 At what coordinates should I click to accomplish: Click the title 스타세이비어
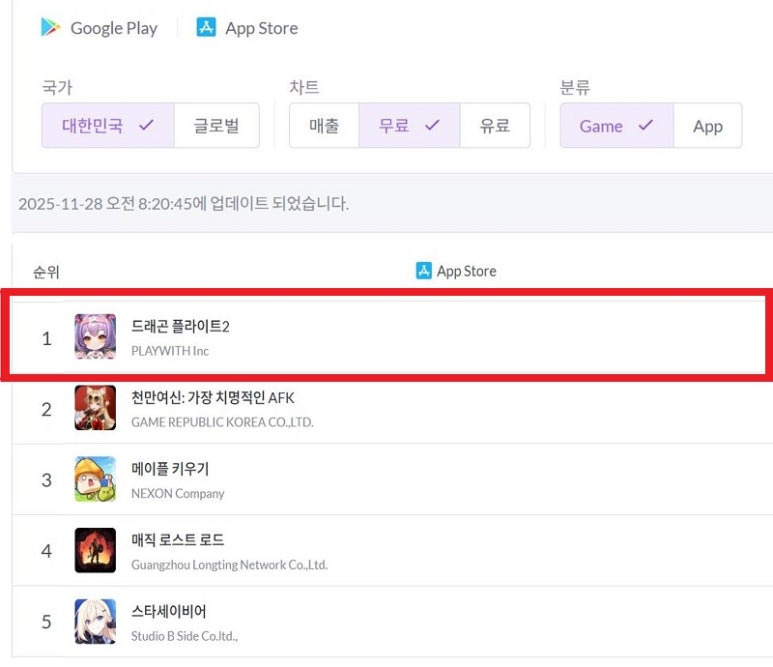pos(169,611)
